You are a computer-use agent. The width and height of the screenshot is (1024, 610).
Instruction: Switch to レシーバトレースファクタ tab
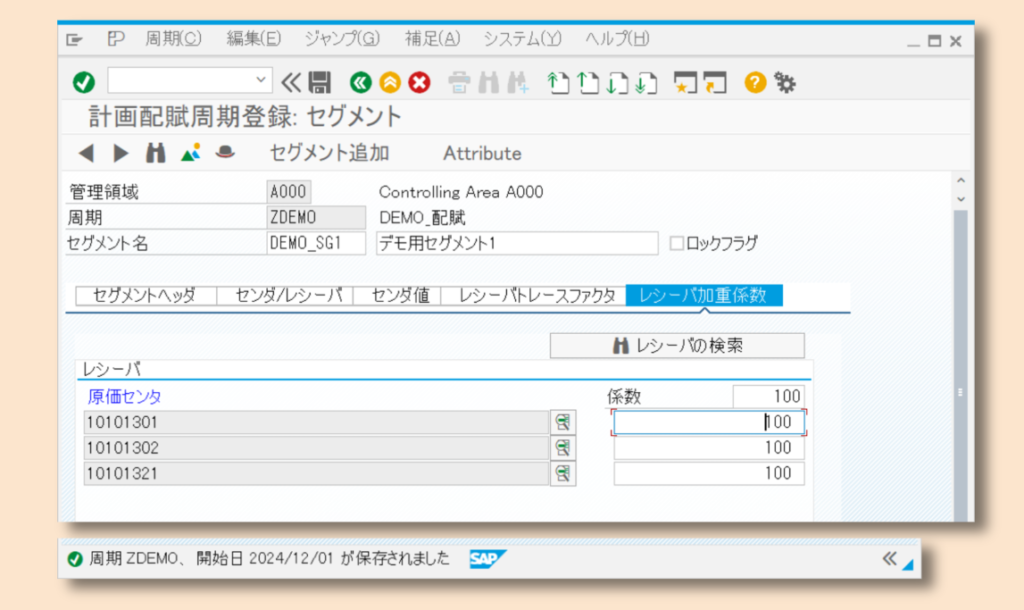tap(535, 295)
